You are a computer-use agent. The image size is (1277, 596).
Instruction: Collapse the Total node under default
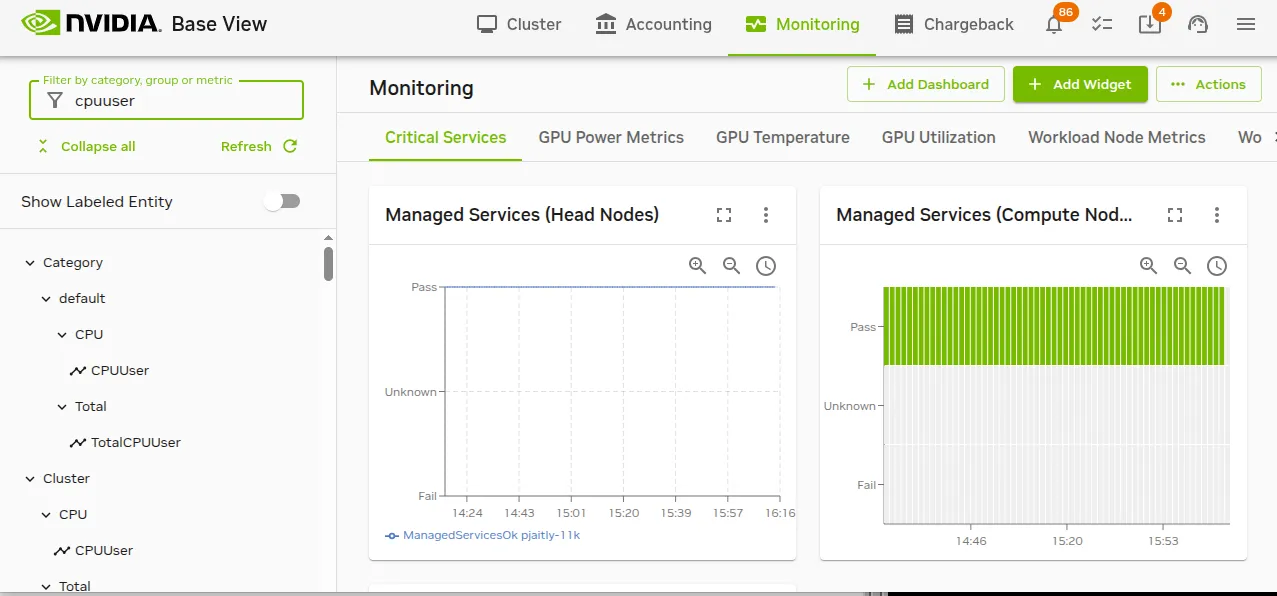(62, 406)
